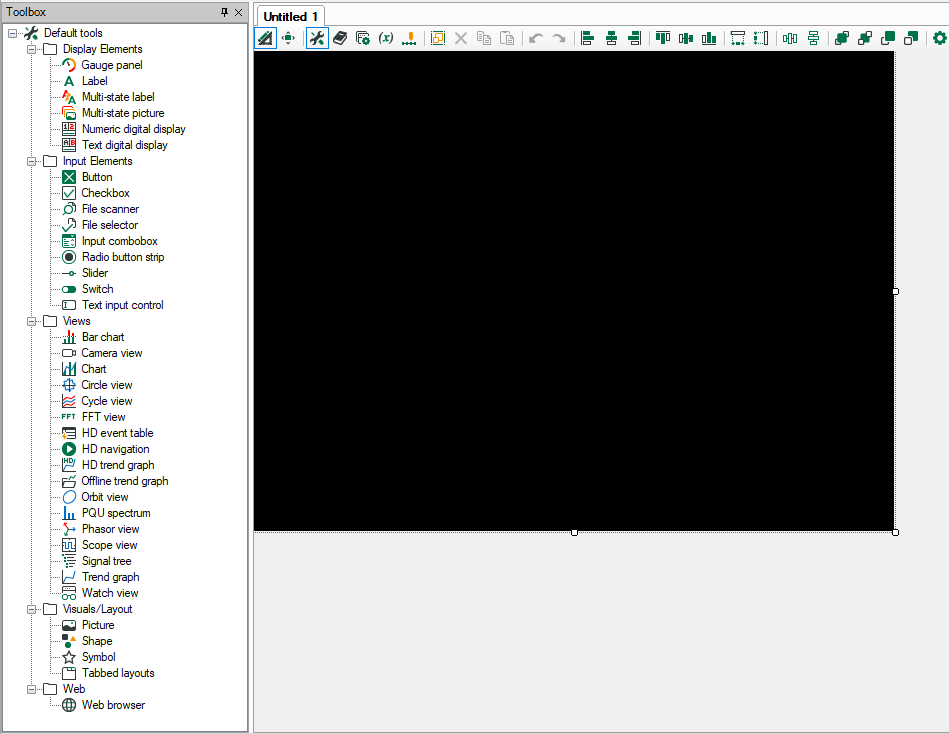Viewport: 949px width, 734px height.
Task: Collapse the Web folder
Action: (x=31, y=689)
